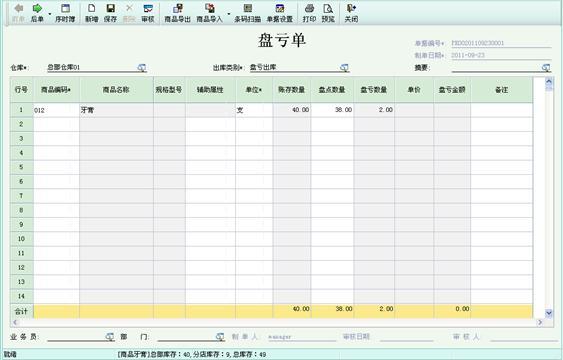This screenshot has height=360, width=563.
Task: Select row 1 book quantity 40.00
Action: (x=292, y=110)
